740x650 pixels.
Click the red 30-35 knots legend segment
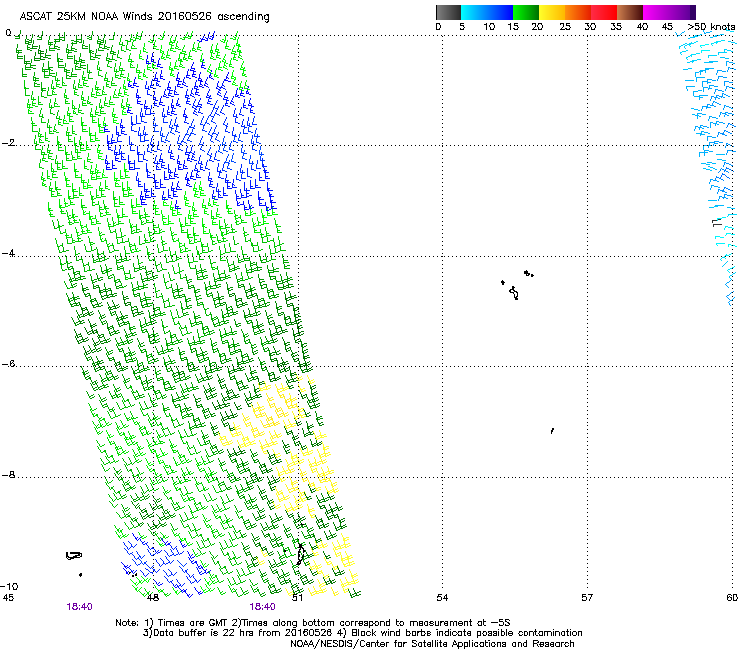click(604, 12)
